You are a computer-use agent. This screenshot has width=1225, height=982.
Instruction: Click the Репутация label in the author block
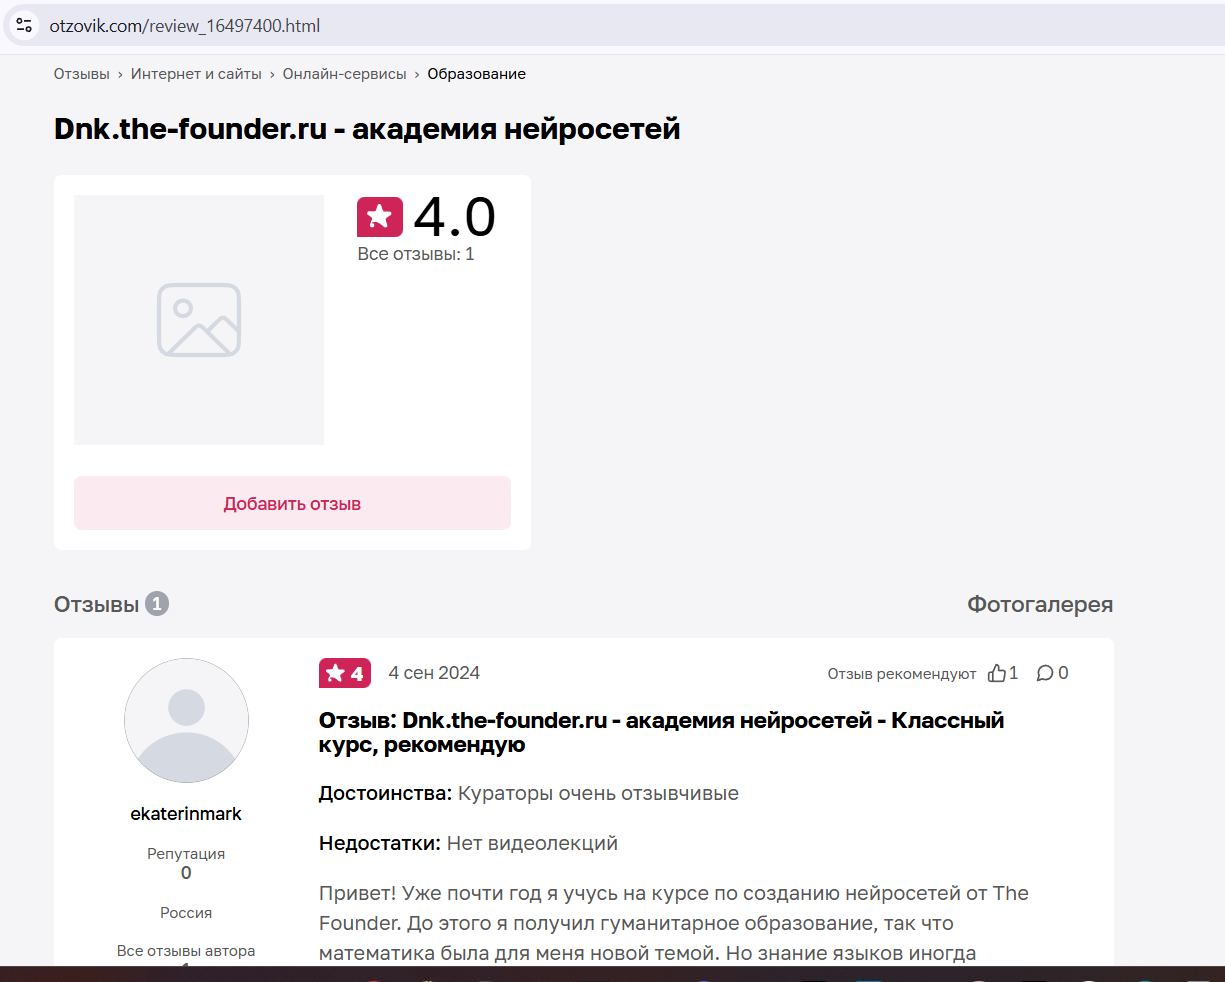pos(186,854)
